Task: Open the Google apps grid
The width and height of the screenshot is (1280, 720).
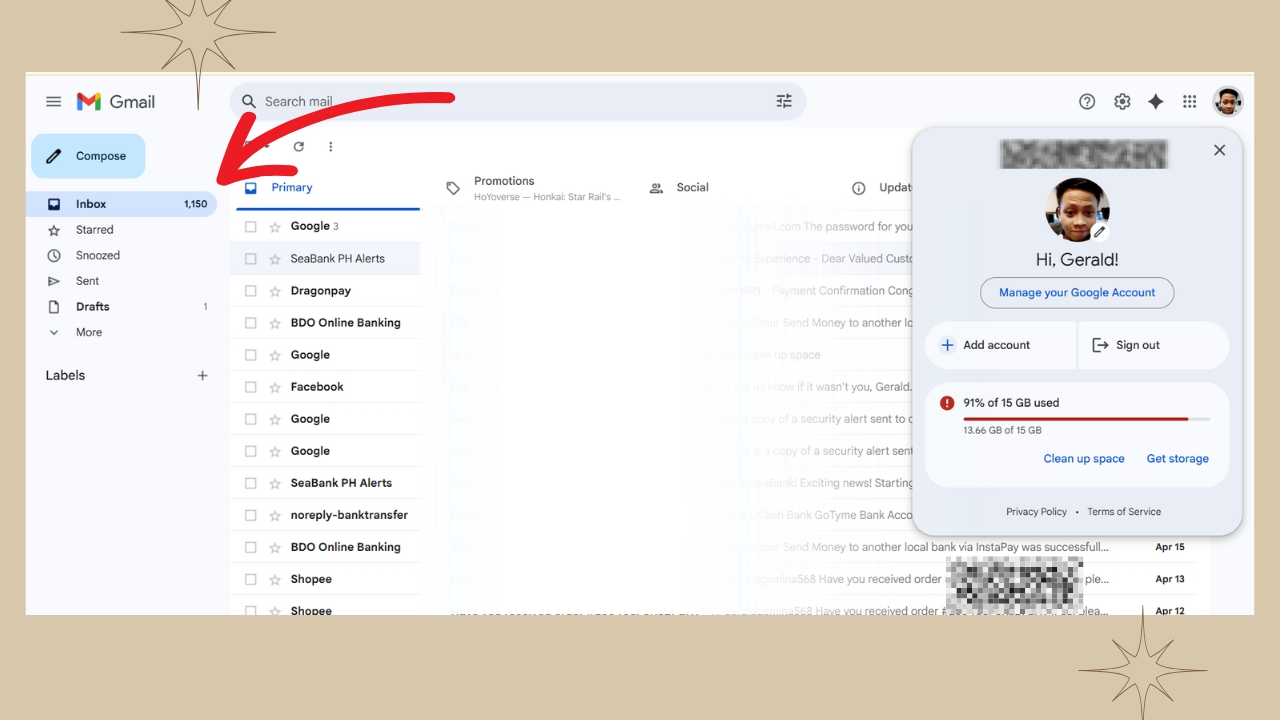Action: click(x=1189, y=101)
